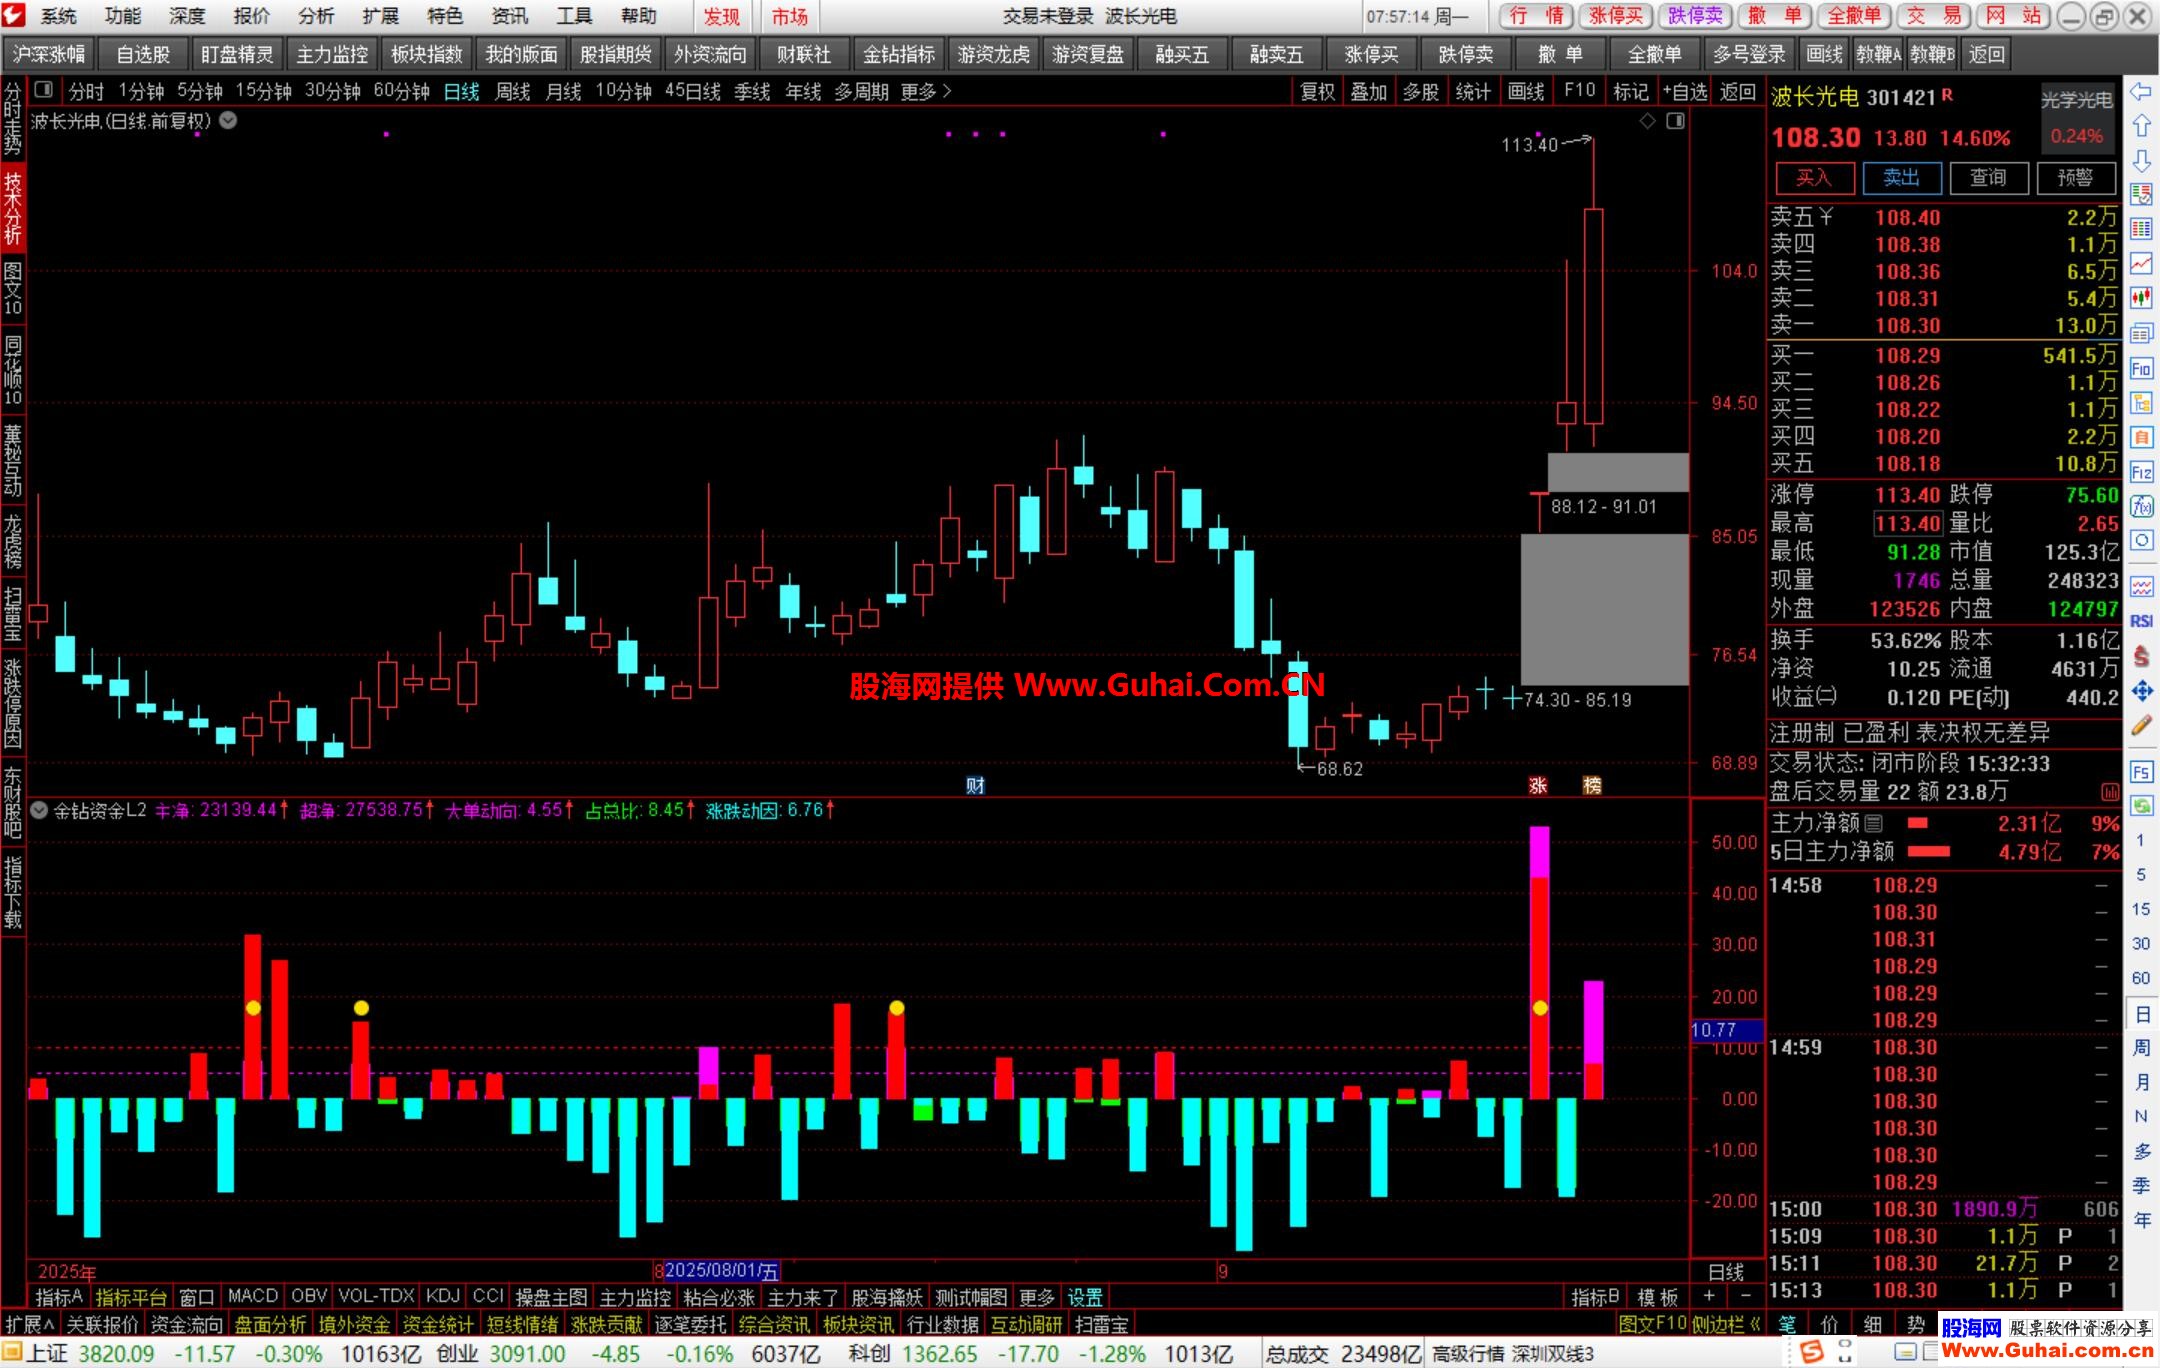Switch to the KDJ indicator tab
Viewport: 2160px width, 1368px height.
443,1296
